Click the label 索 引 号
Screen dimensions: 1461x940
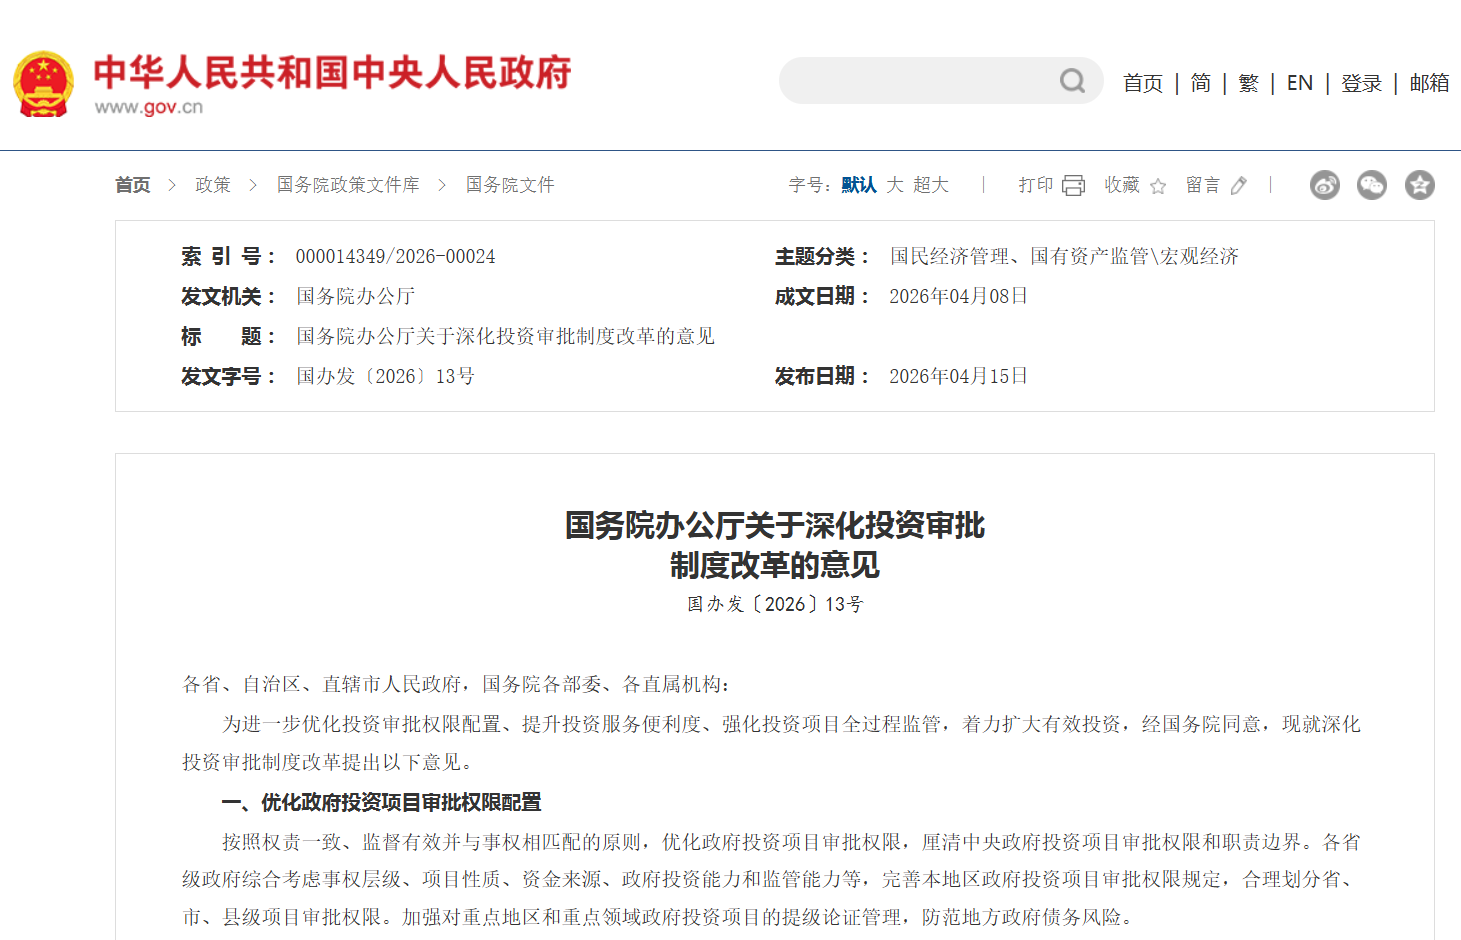pyautogui.click(x=227, y=257)
